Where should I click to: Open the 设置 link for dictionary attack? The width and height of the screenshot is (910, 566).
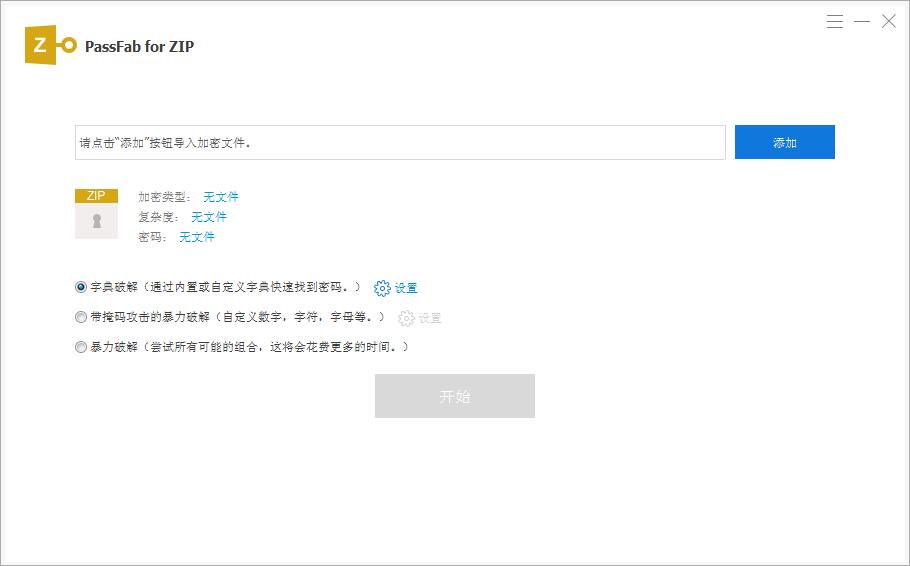point(406,288)
